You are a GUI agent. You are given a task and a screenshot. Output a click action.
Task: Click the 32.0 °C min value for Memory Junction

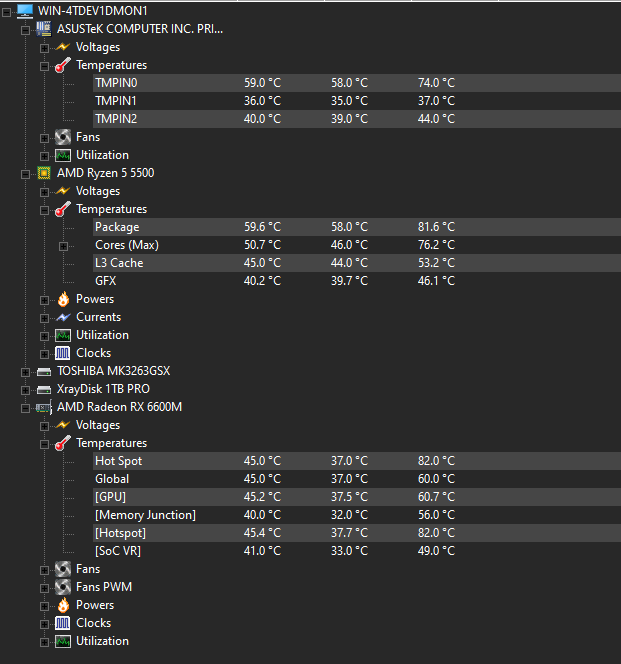pos(349,515)
